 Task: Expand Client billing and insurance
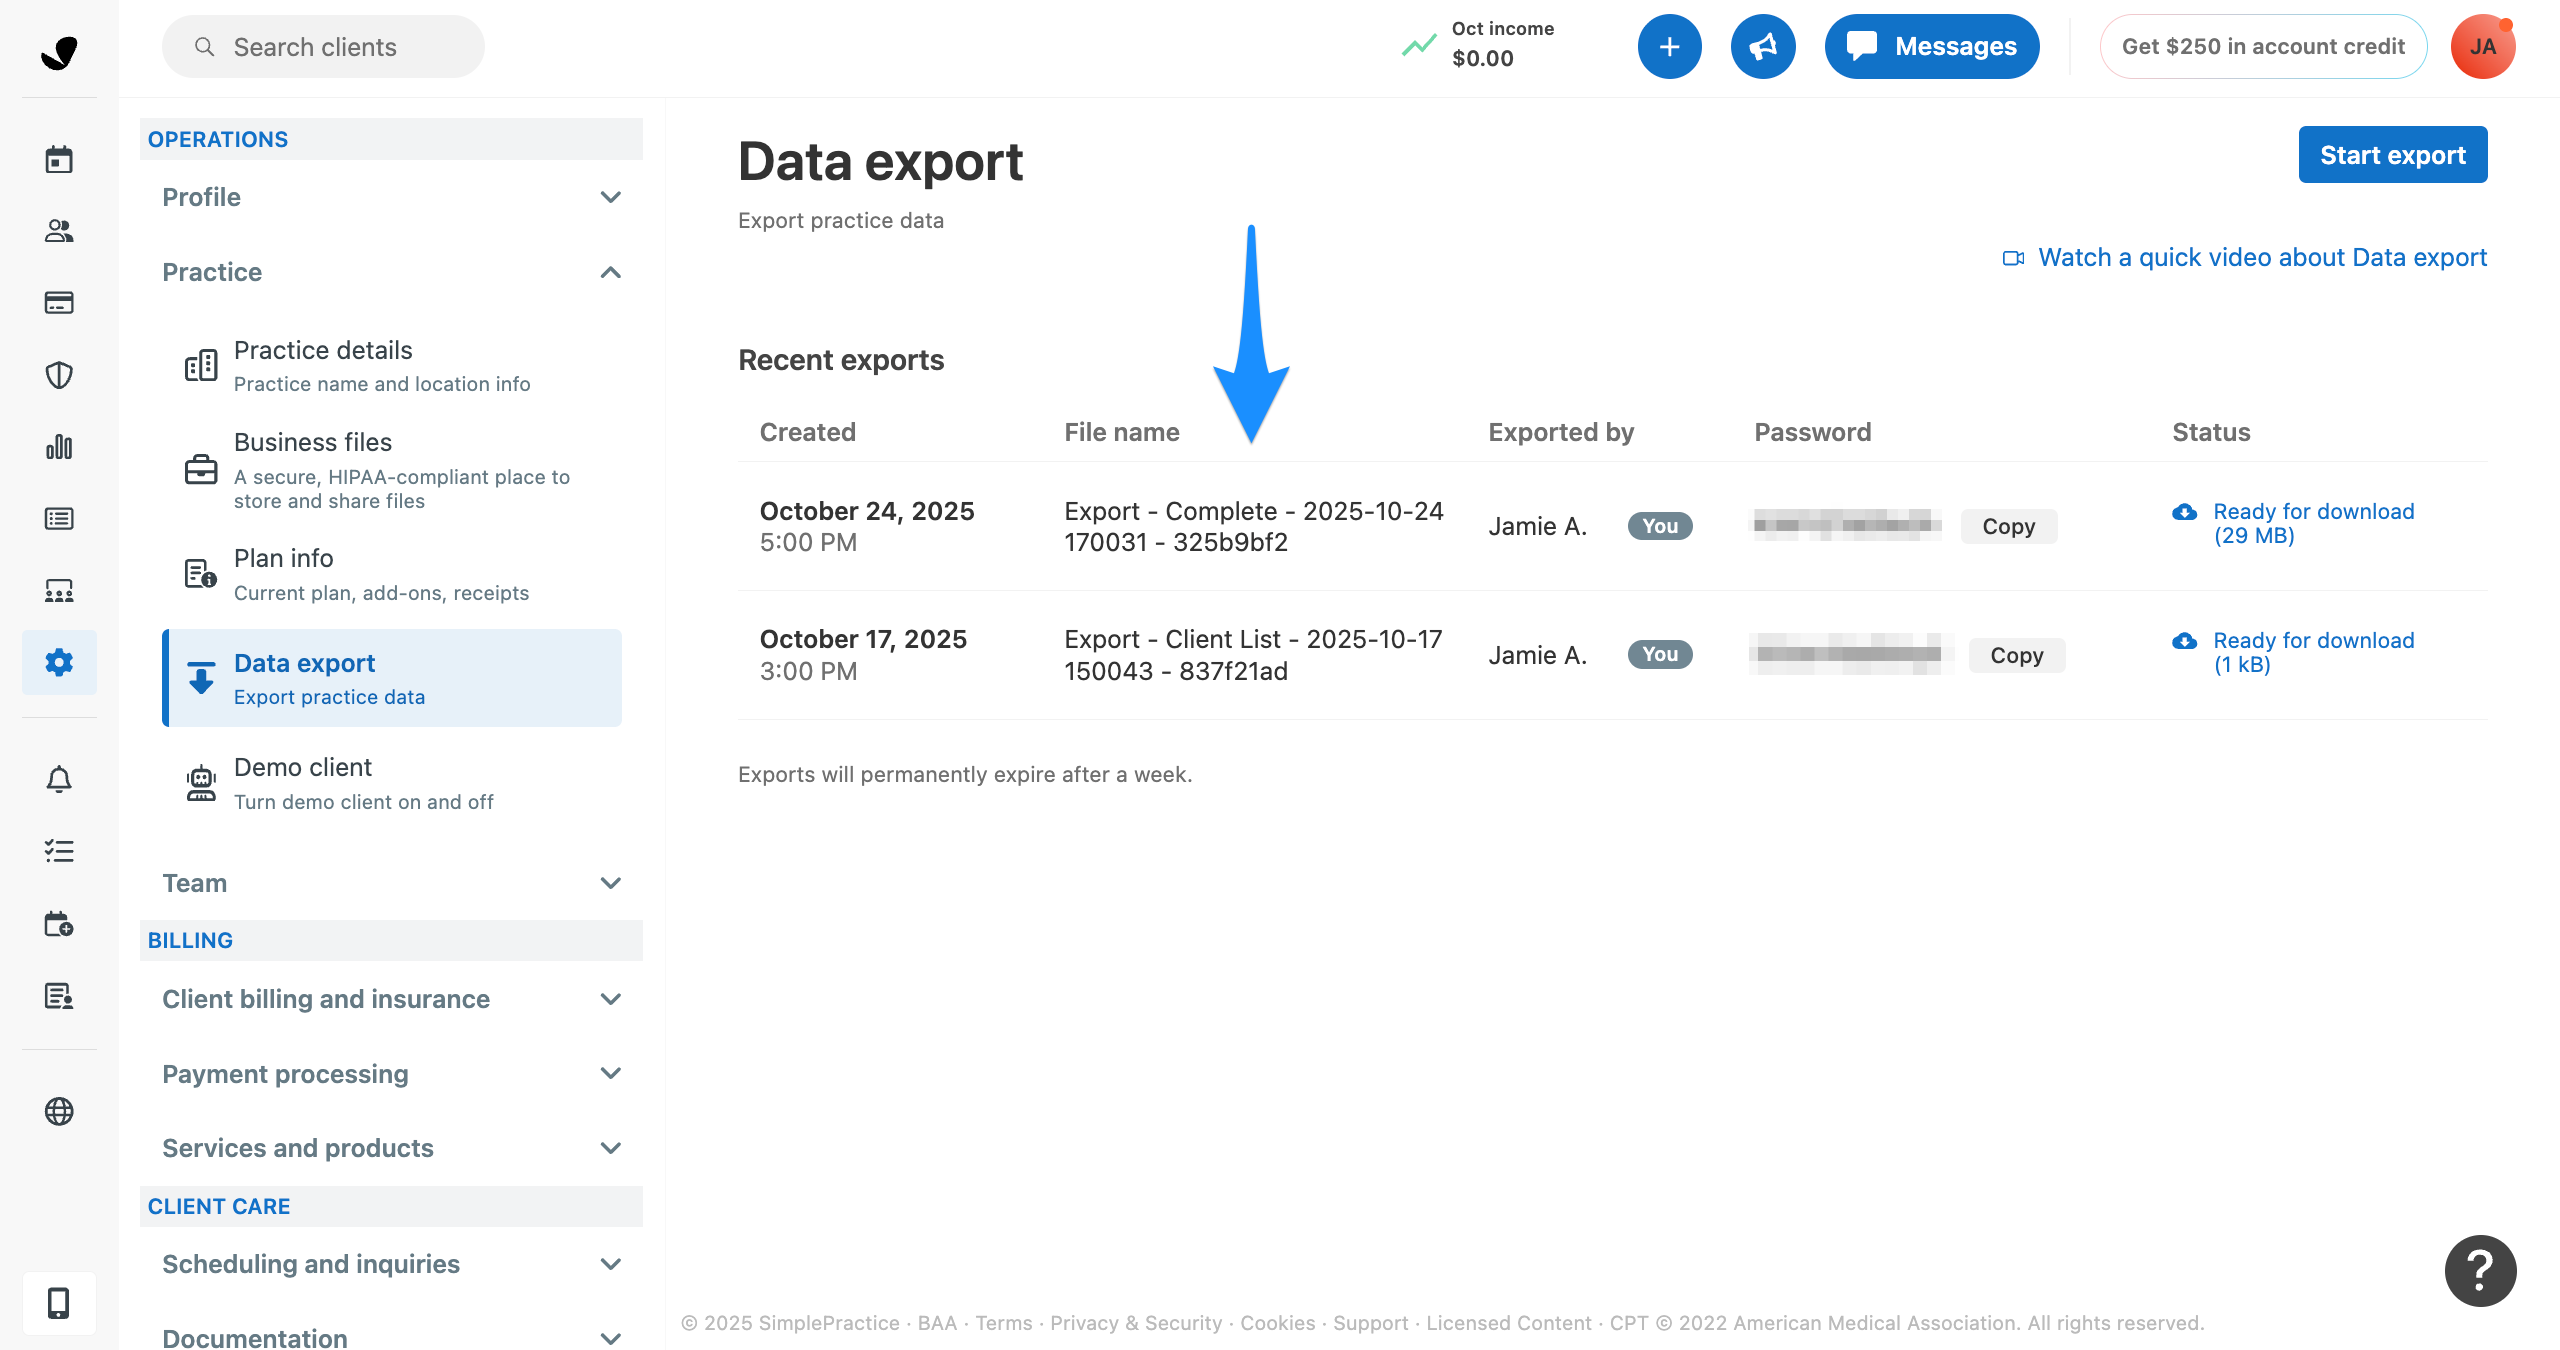pyautogui.click(x=392, y=999)
